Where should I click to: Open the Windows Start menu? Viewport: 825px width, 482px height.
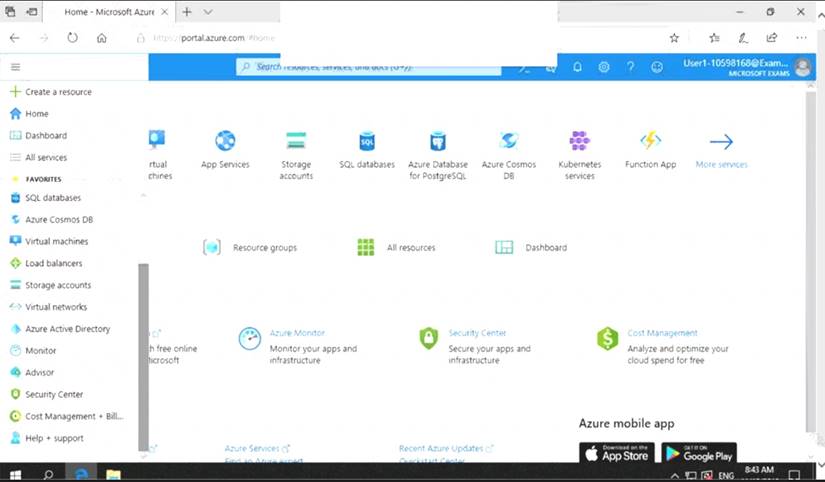15,475
